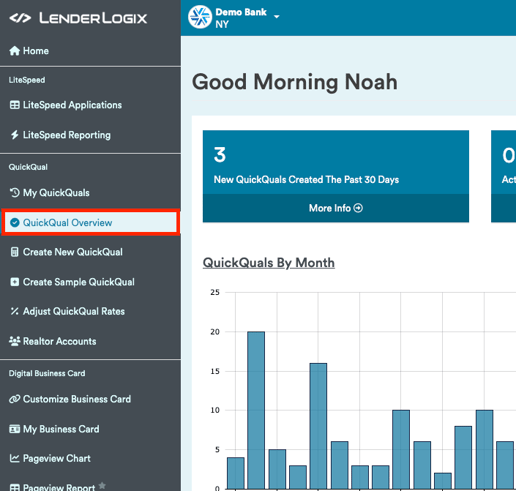Image resolution: width=516 pixels, height=491 pixels.
Task: Click the "Good Morning Noah" greeting
Action: pyautogui.click(x=295, y=82)
